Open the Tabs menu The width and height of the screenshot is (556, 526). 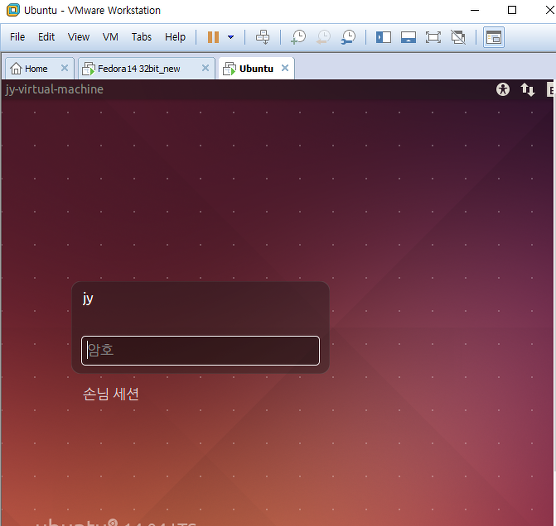141,37
